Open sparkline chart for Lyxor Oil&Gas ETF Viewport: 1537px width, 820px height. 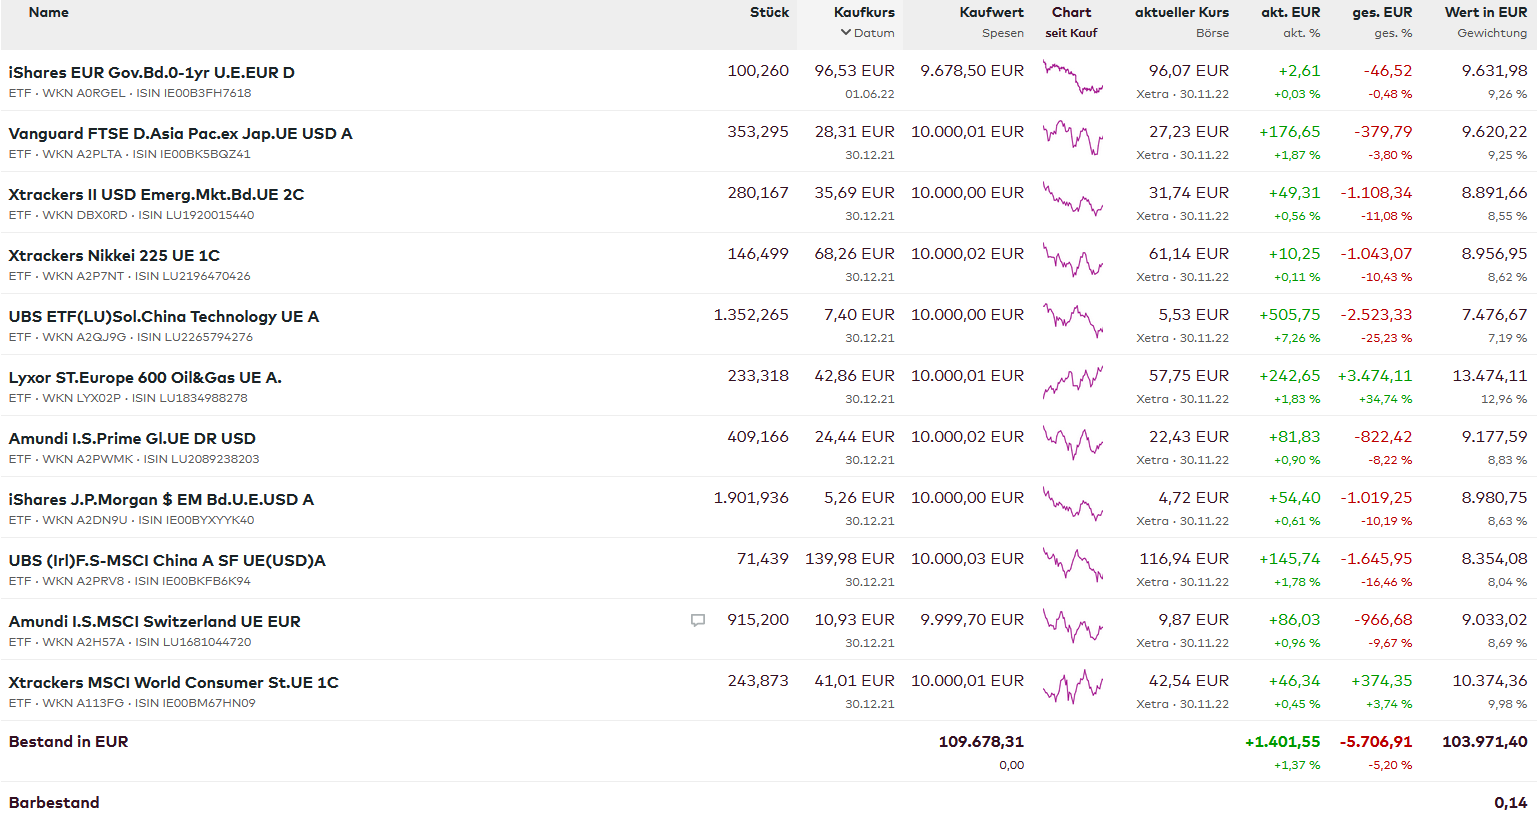coord(1072,382)
